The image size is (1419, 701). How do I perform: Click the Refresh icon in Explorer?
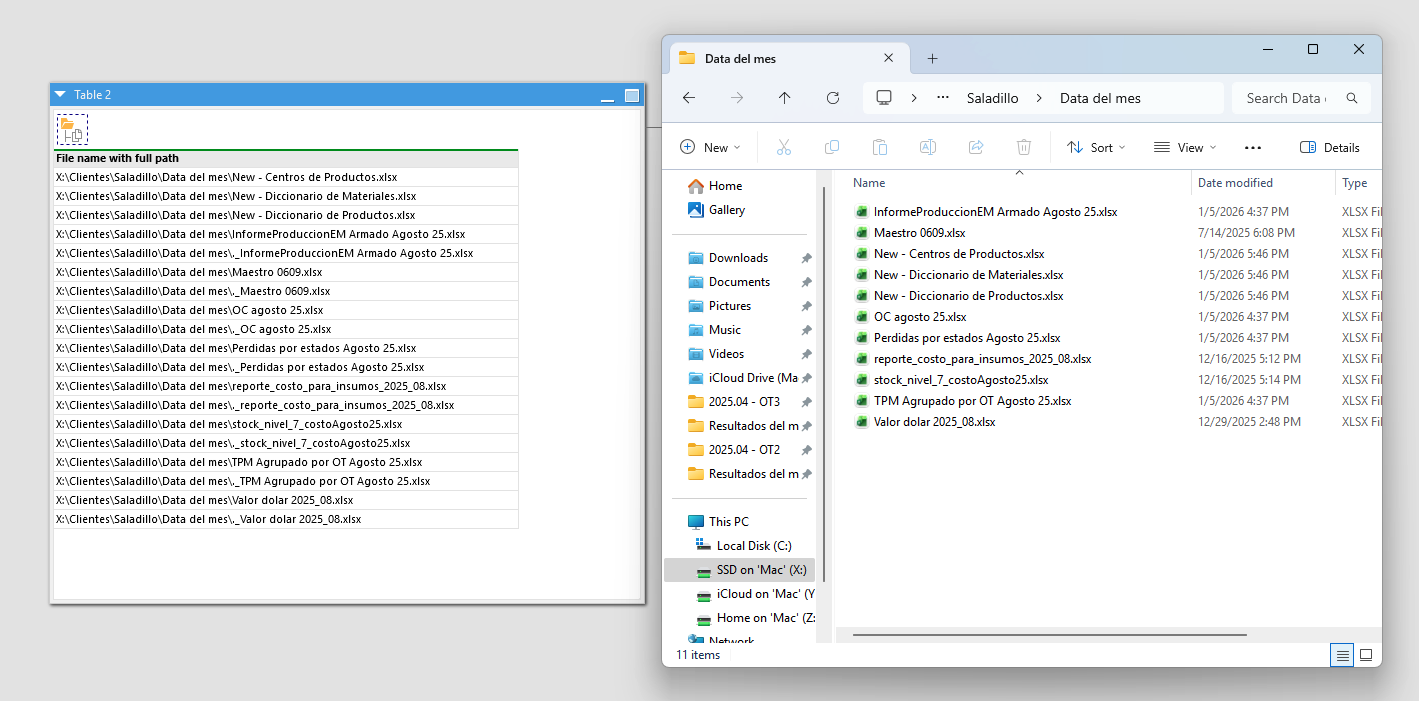click(832, 98)
